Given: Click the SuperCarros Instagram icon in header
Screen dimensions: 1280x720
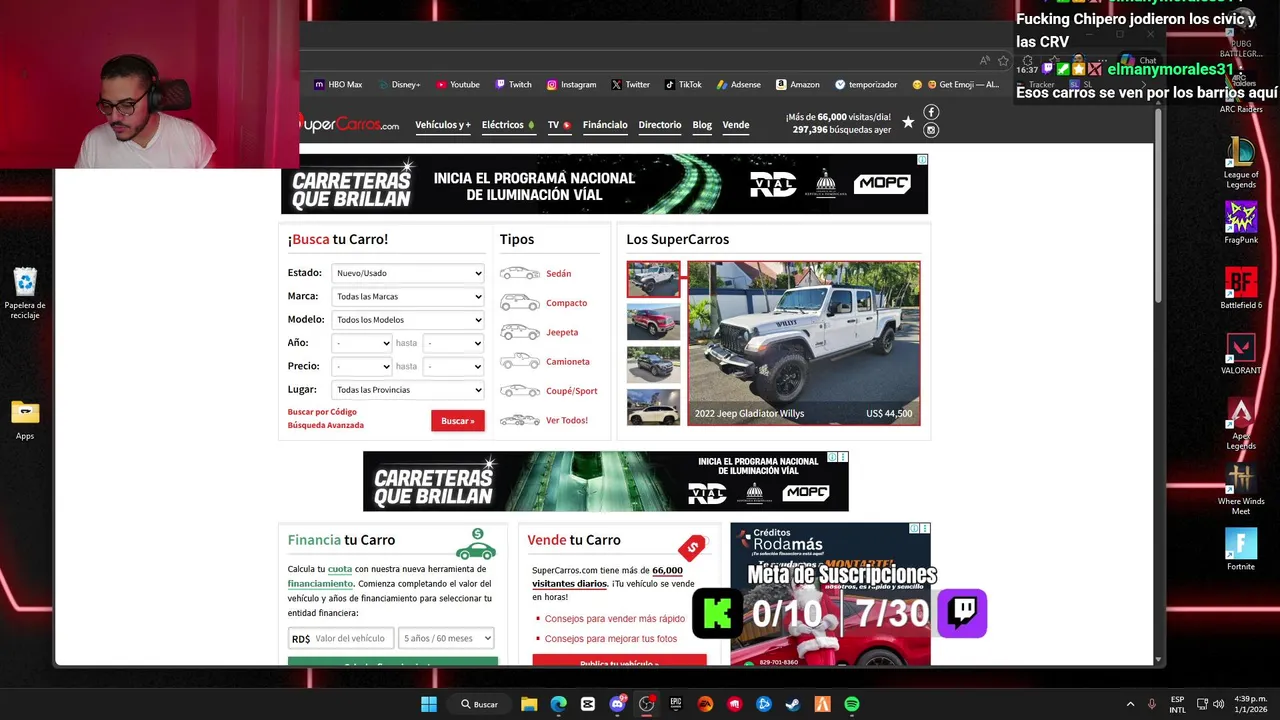Looking at the screenshot, I should click(931, 130).
